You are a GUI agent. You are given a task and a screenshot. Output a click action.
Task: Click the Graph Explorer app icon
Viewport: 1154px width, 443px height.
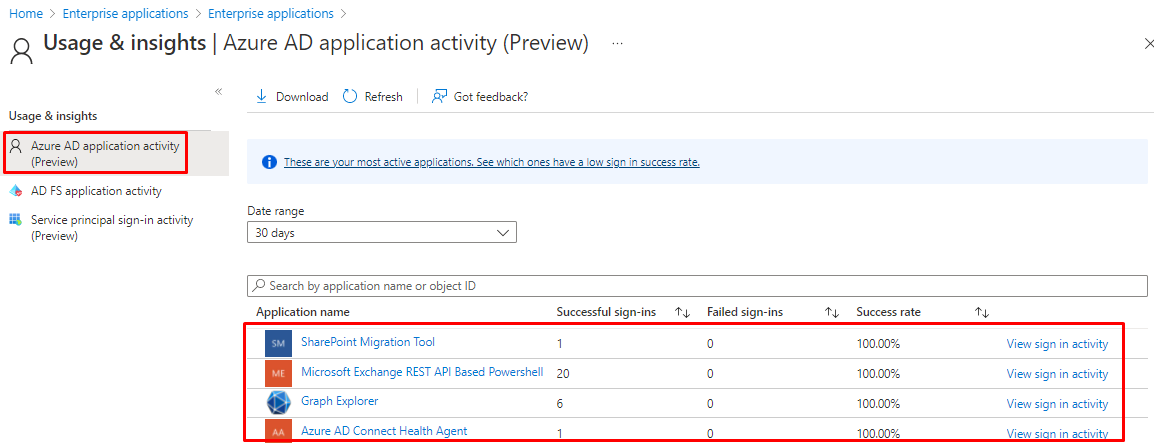[x=278, y=402]
